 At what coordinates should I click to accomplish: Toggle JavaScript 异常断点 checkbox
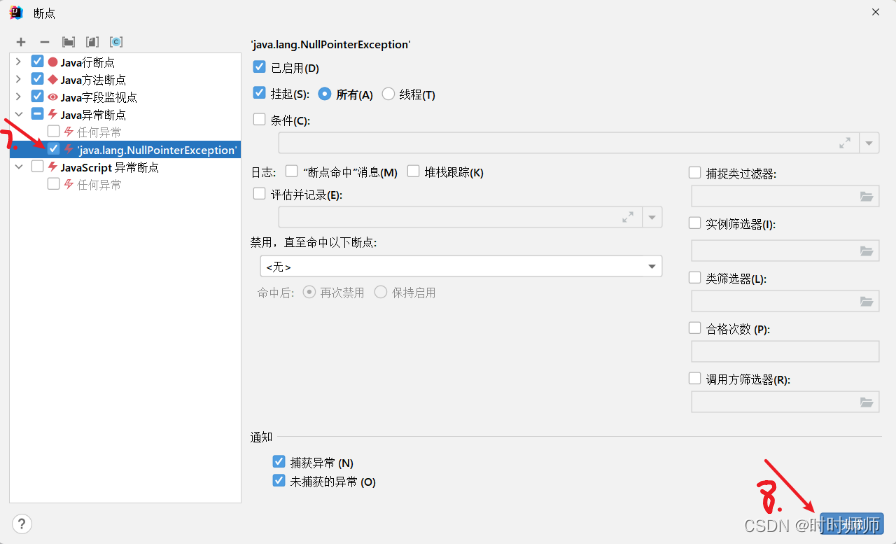(x=37, y=166)
